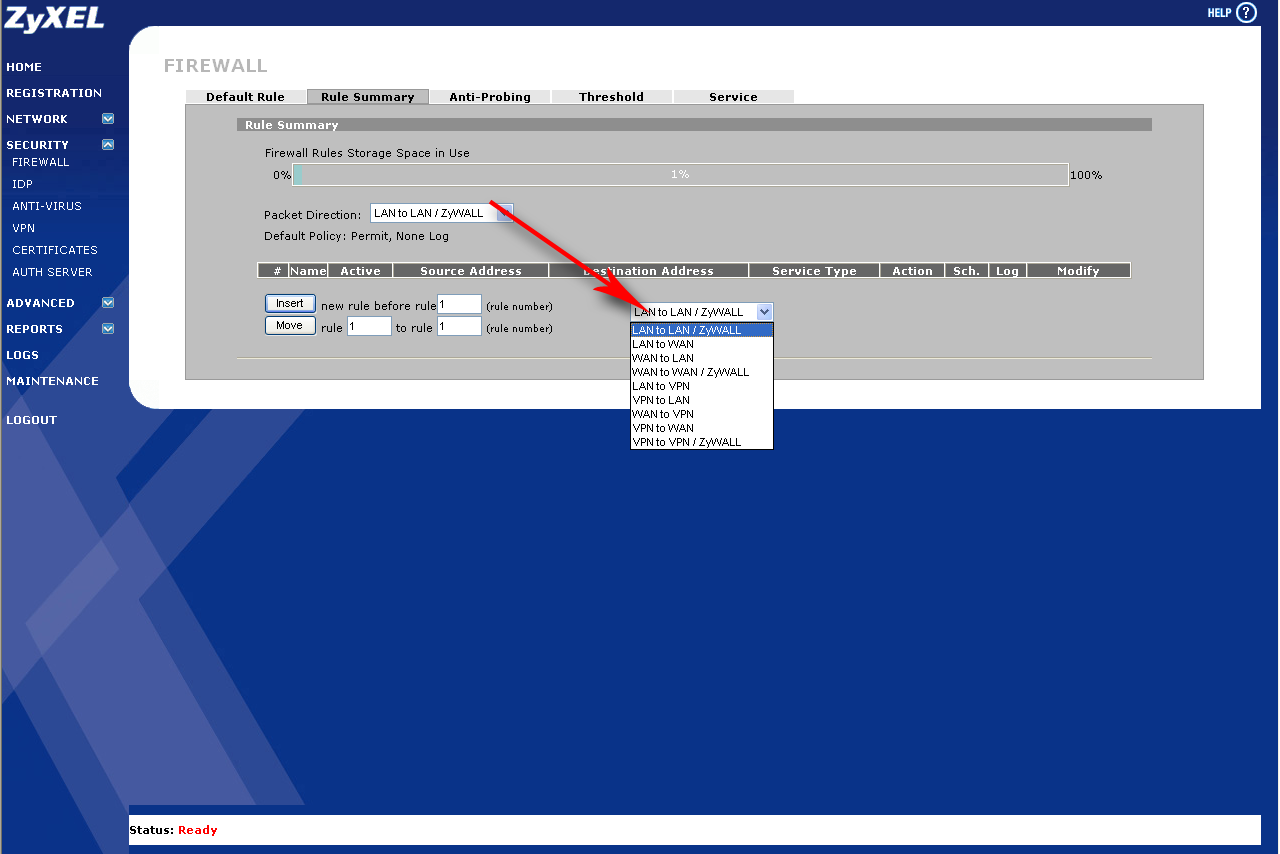The height and width of the screenshot is (854, 1280).
Task: Select 'VPN to LAN' in the list
Action: tap(701, 400)
